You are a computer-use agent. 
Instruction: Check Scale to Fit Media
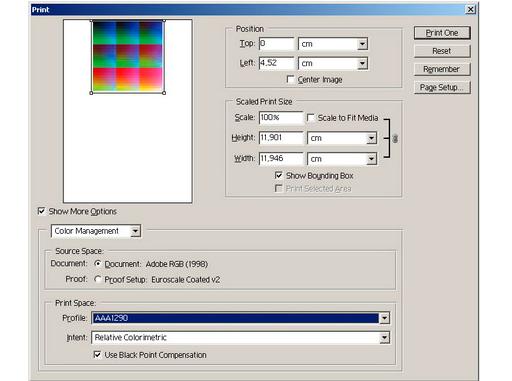(x=311, y=118)
